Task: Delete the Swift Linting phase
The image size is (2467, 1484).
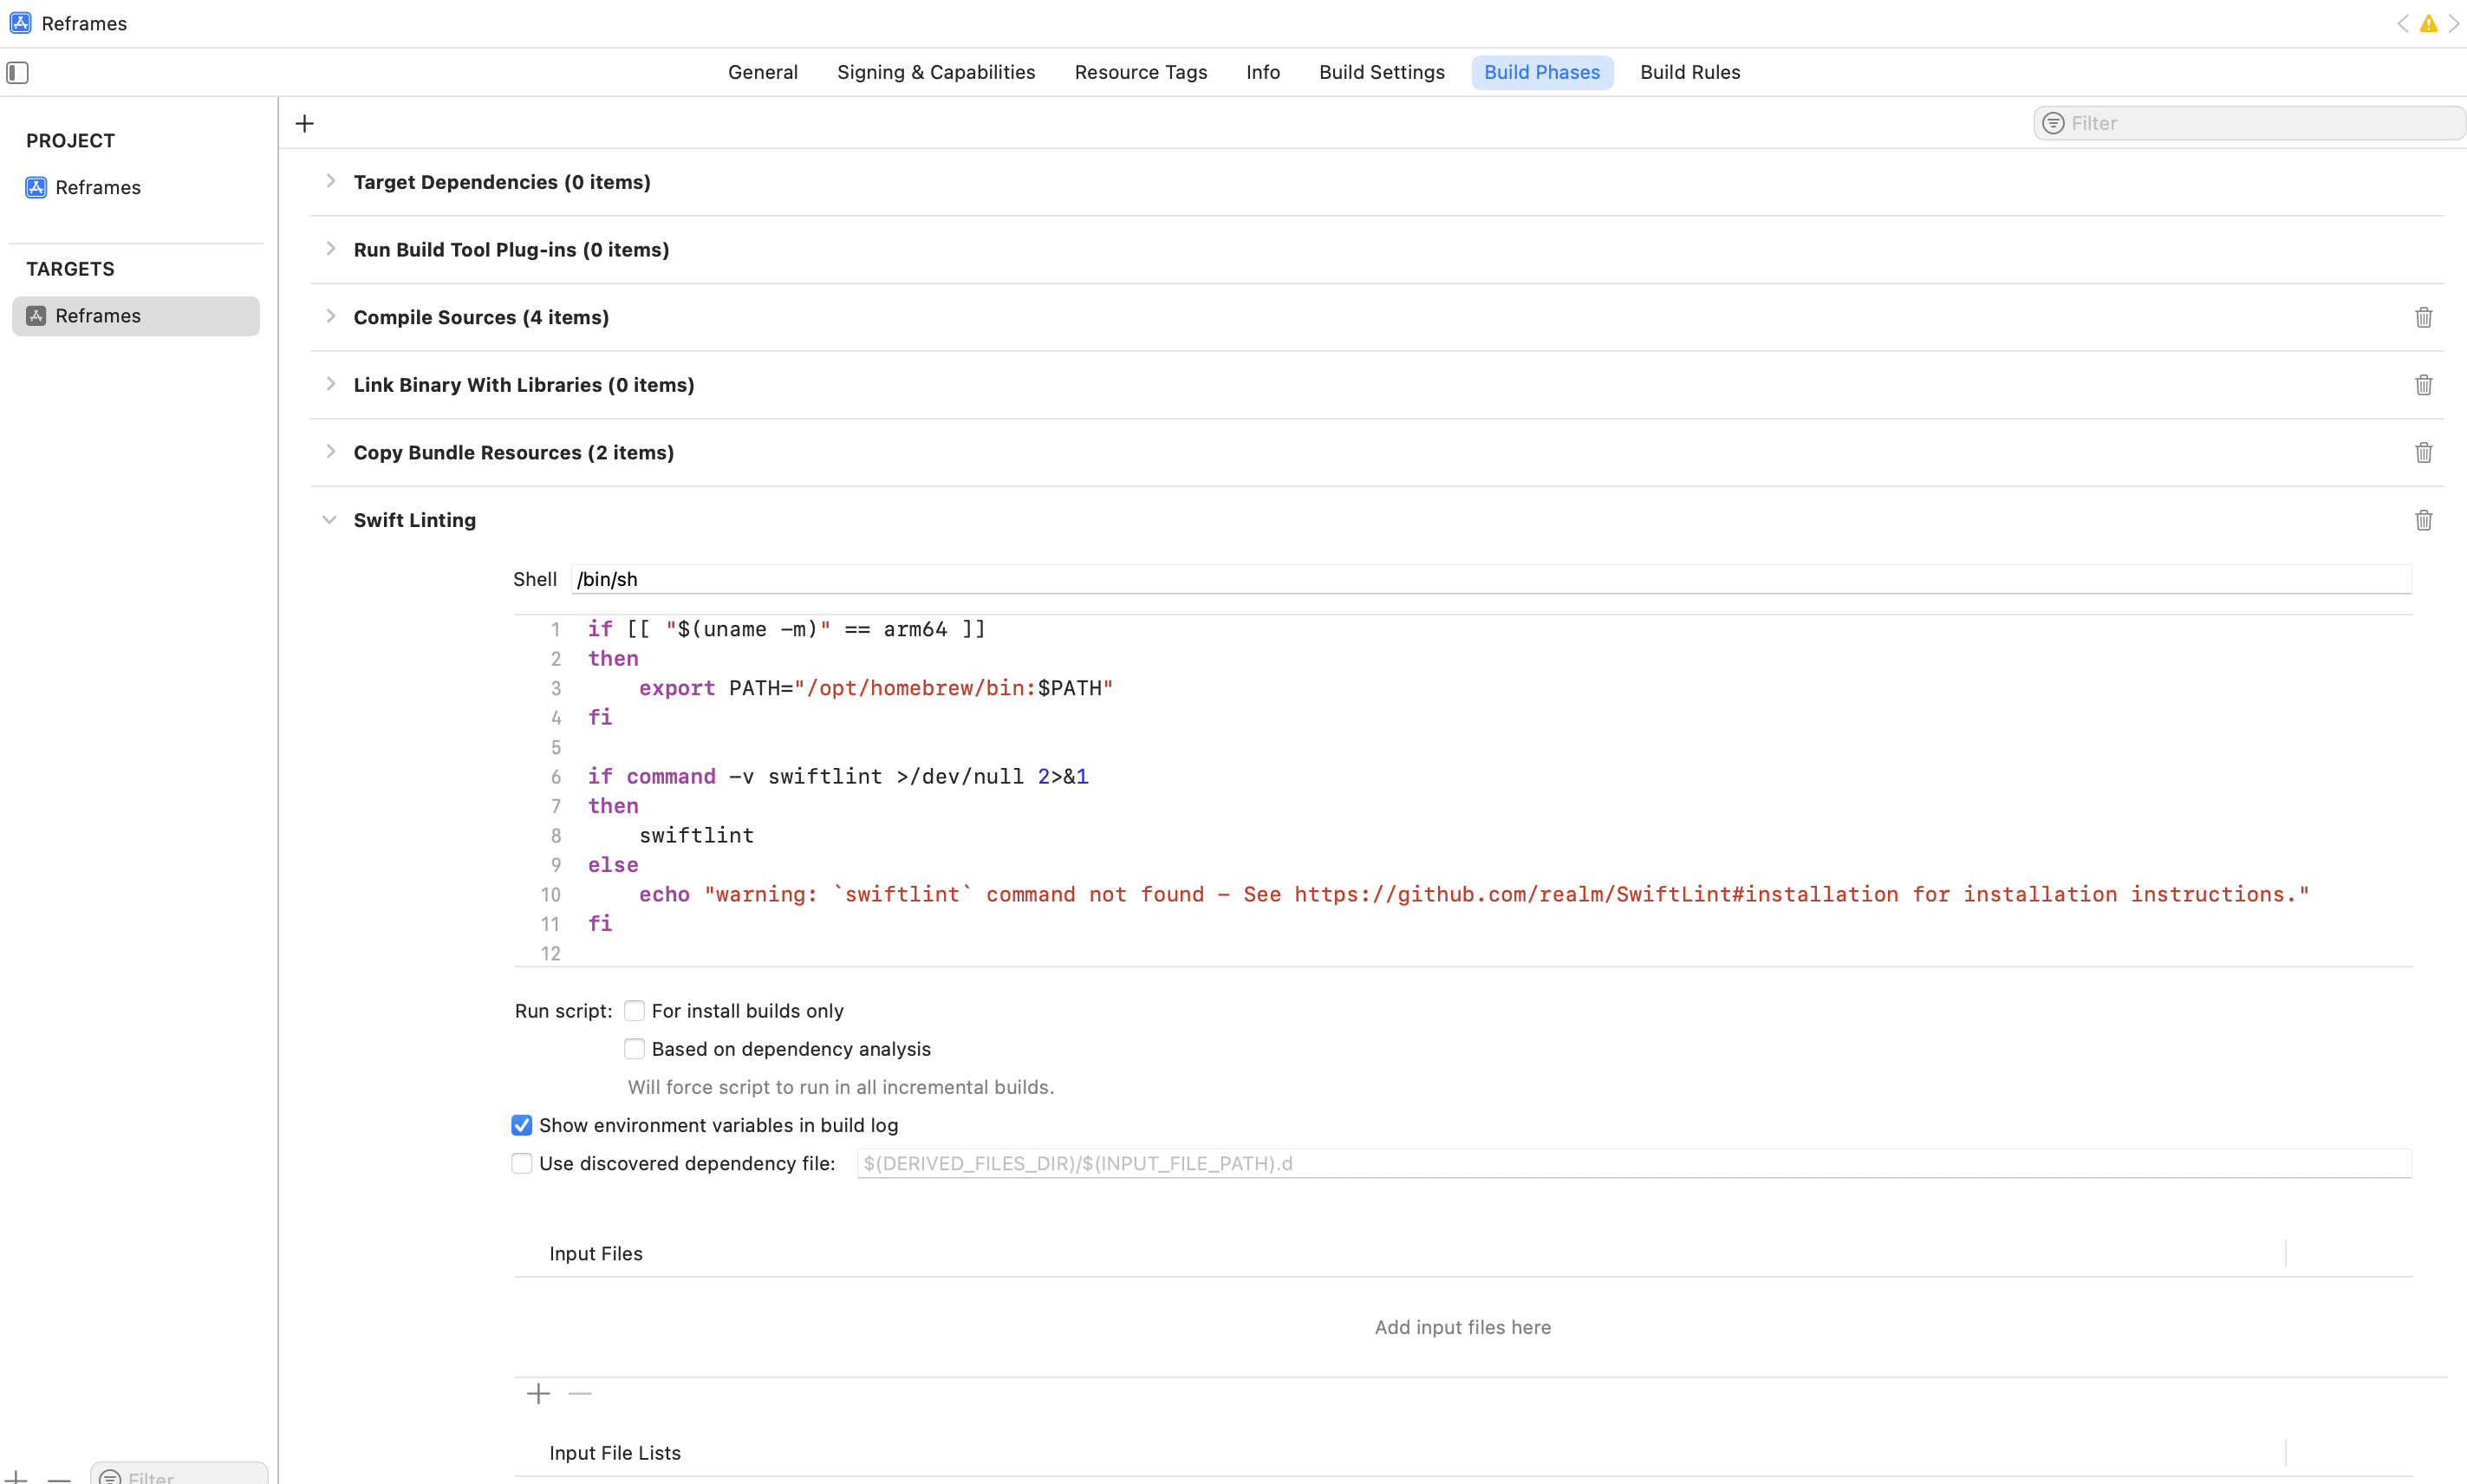Action: pyautogui.click(x=2423, y=520)
